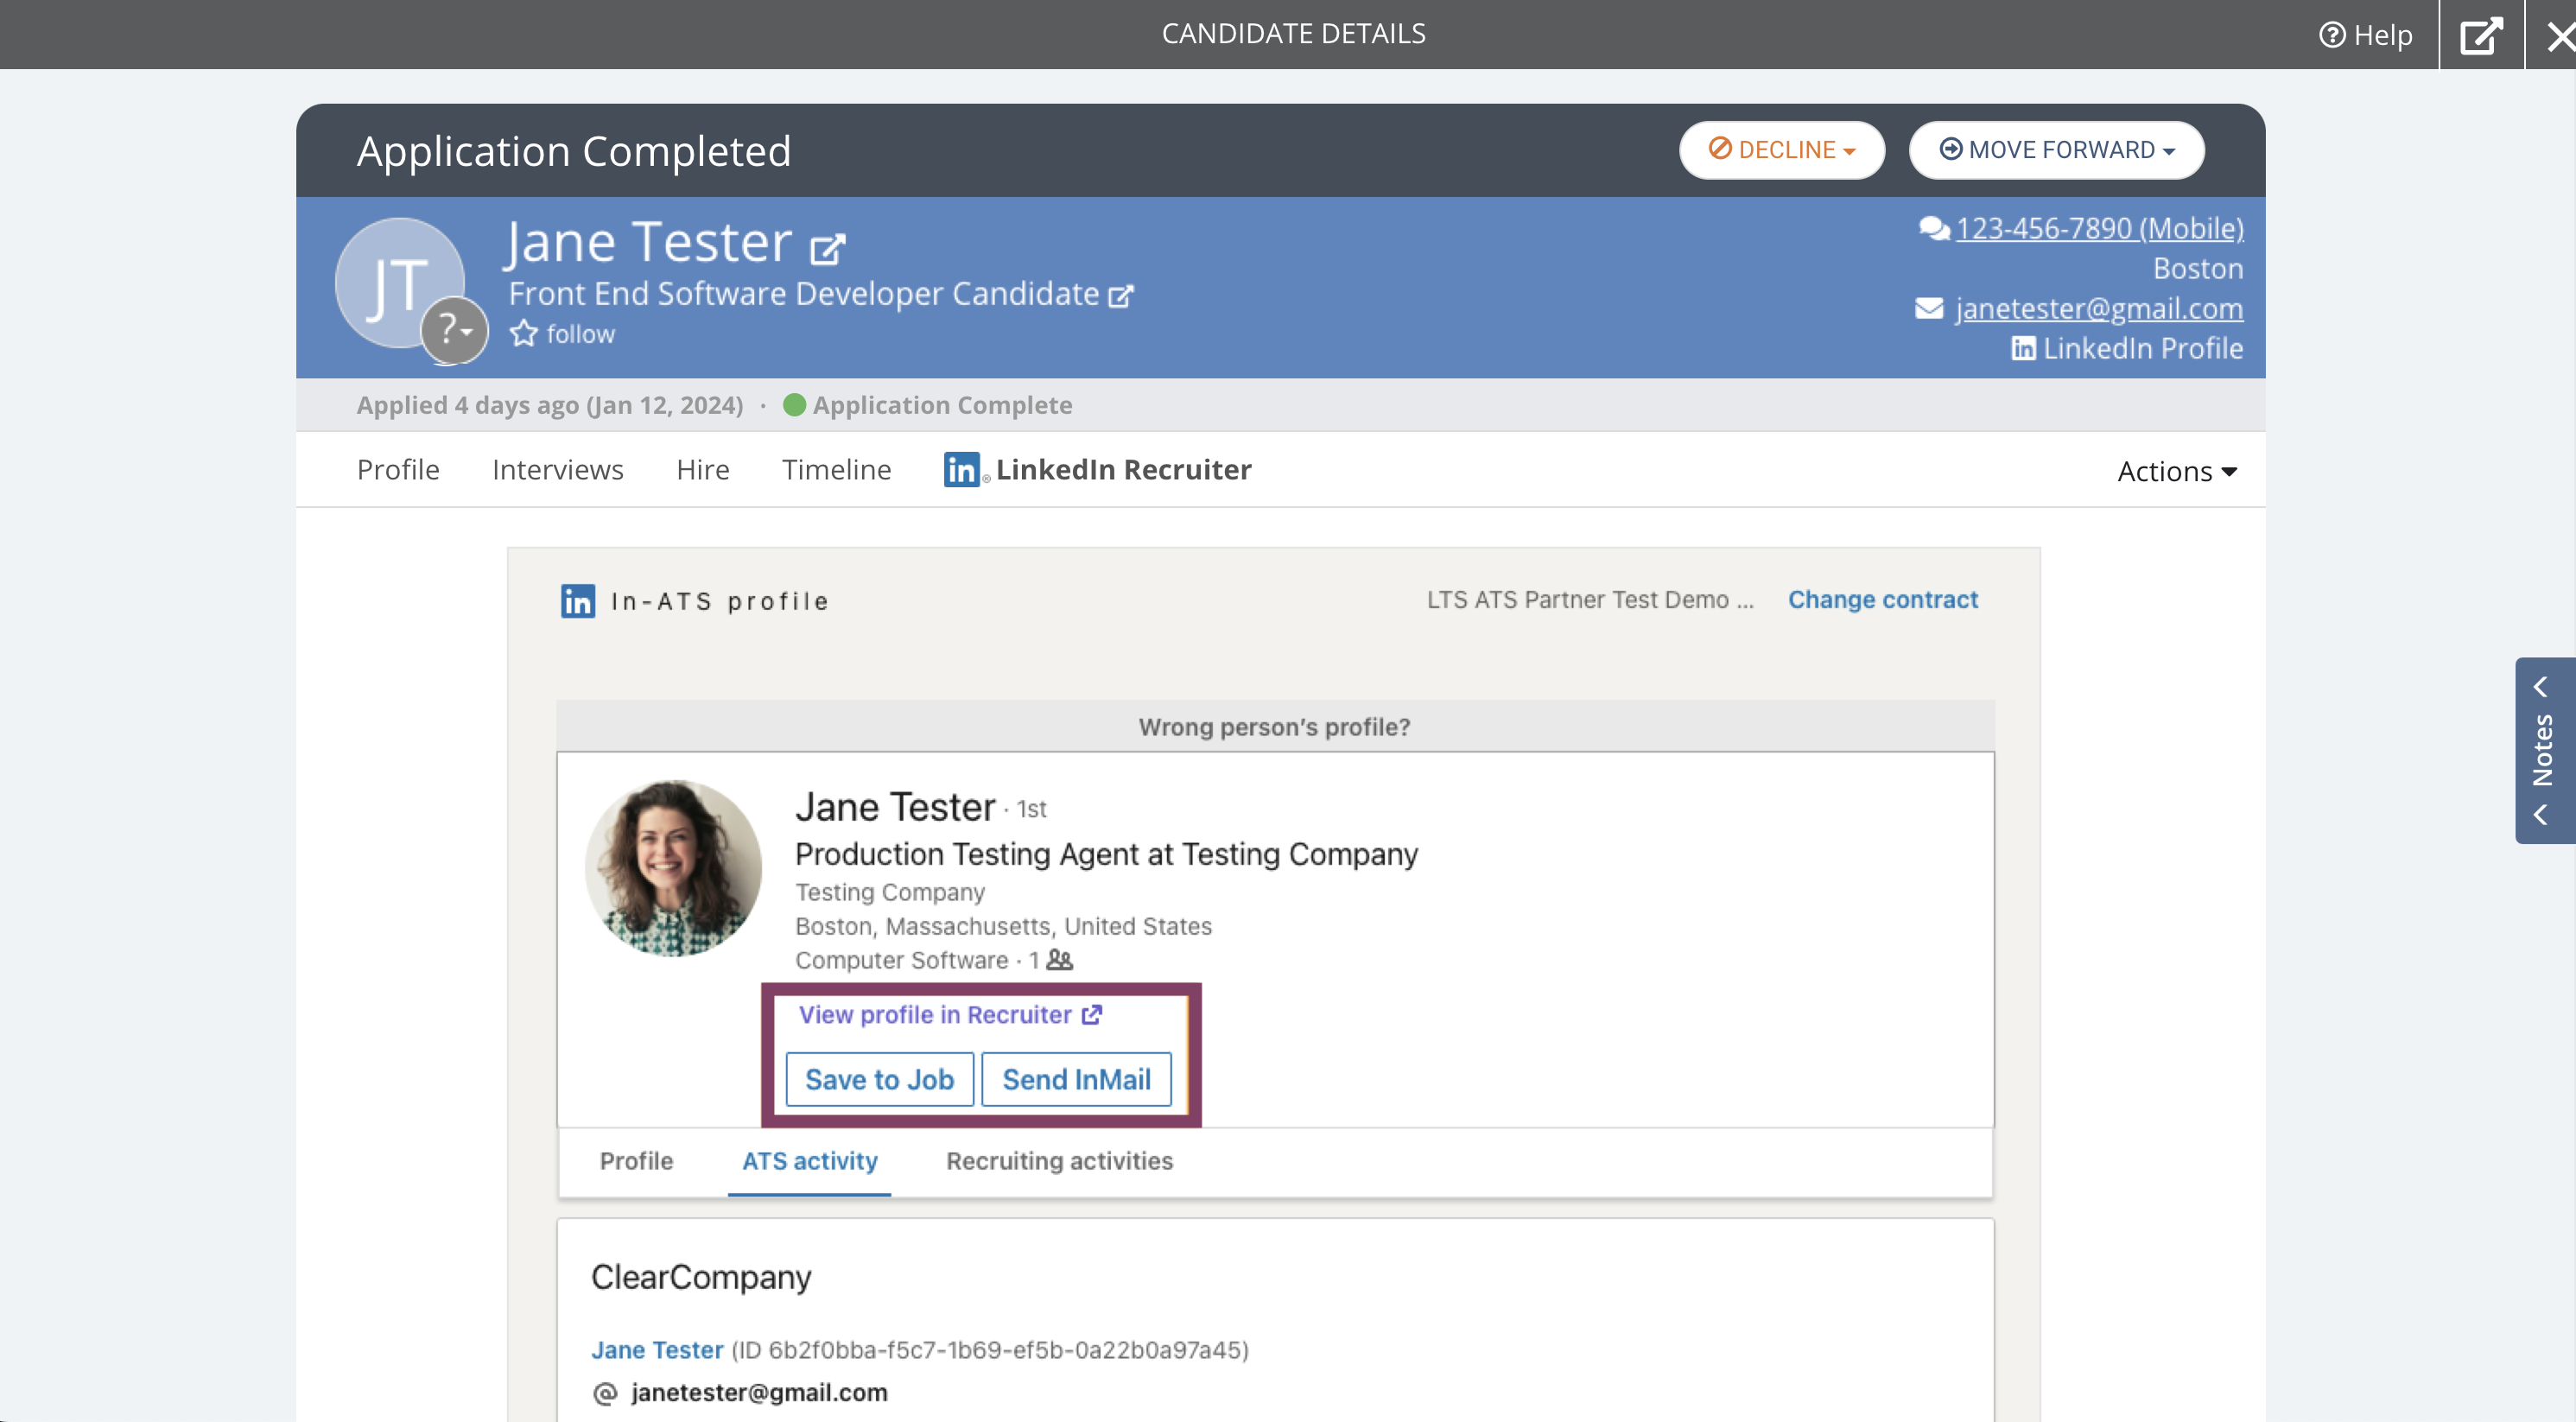Viewport: 2576px width, 1422px height.
Task: Click the Jane Tester name in blue header
Action: pyautogui.click(x=648, y=243)
